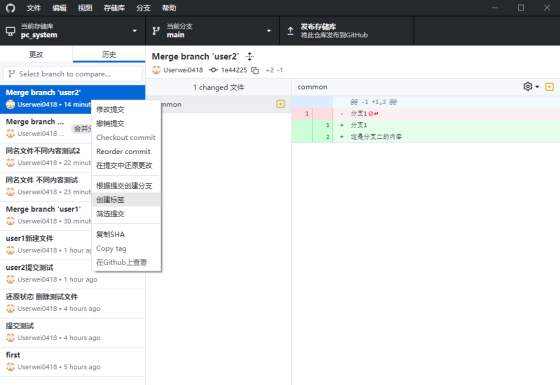Open the 编辑 menu
560x385 pixels.
pyautogui.click(x=59, y=8)
